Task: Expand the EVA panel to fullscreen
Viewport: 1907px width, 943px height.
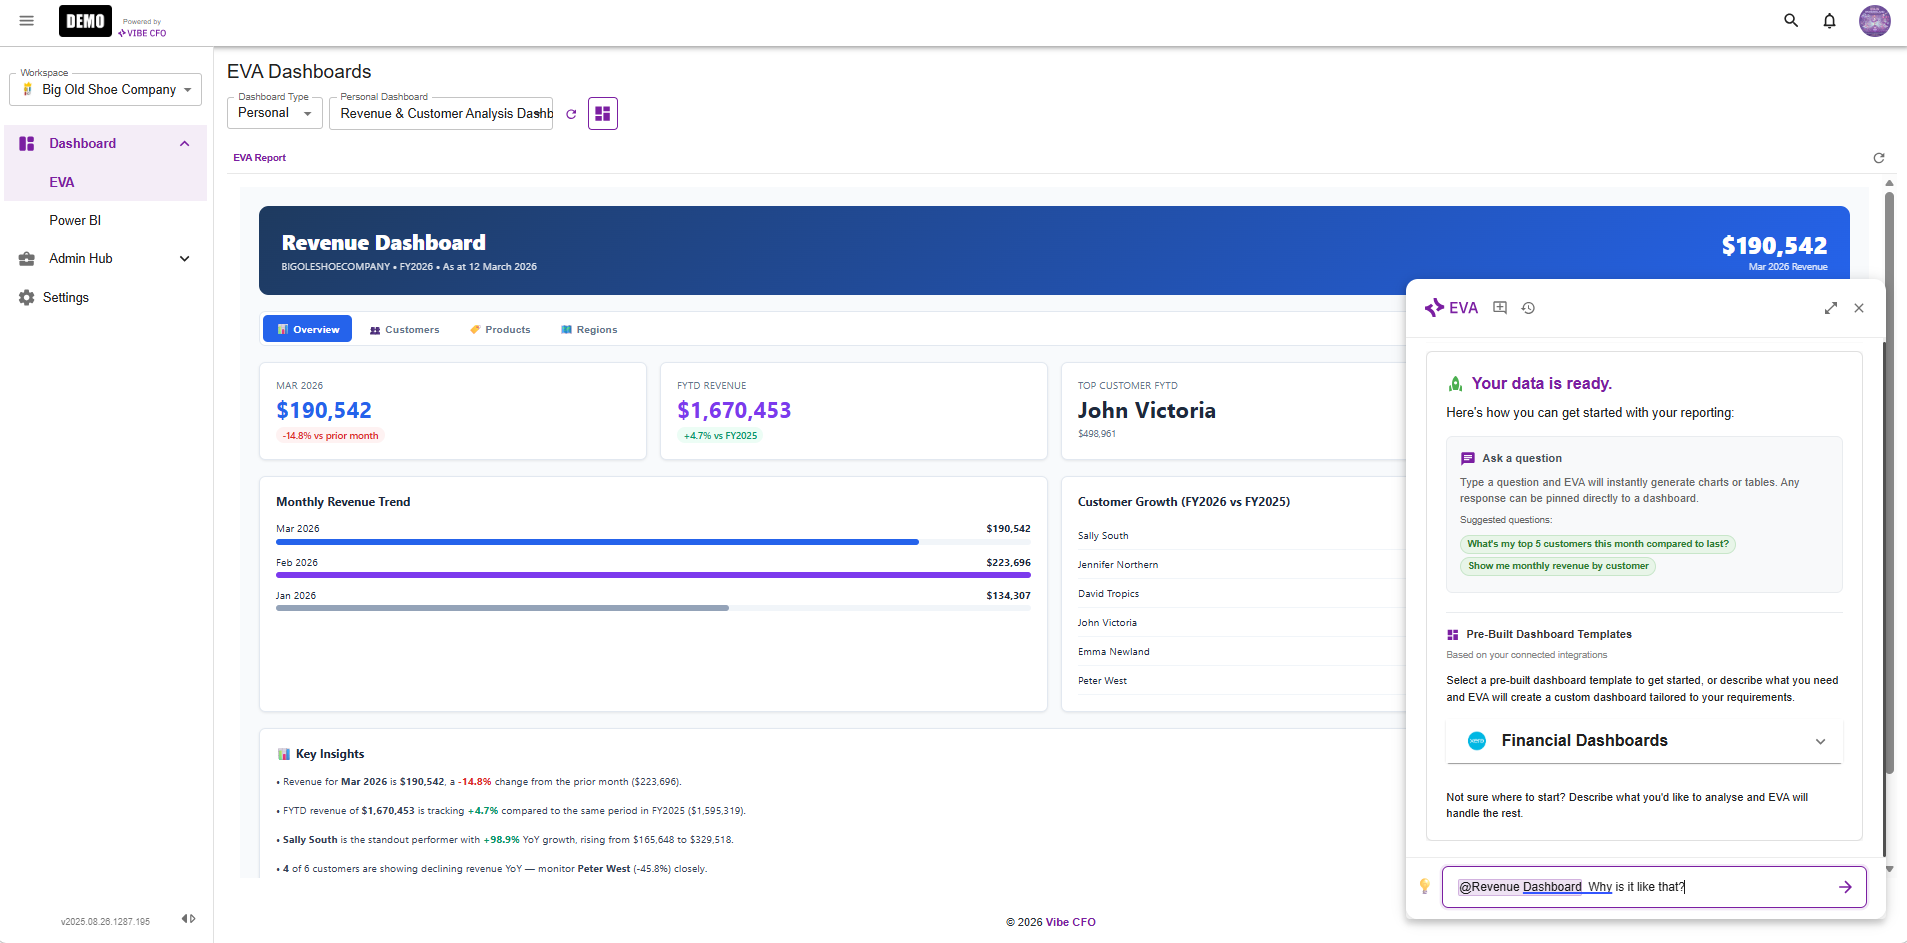Action: pyautogui.click(x=1831, y=308)
